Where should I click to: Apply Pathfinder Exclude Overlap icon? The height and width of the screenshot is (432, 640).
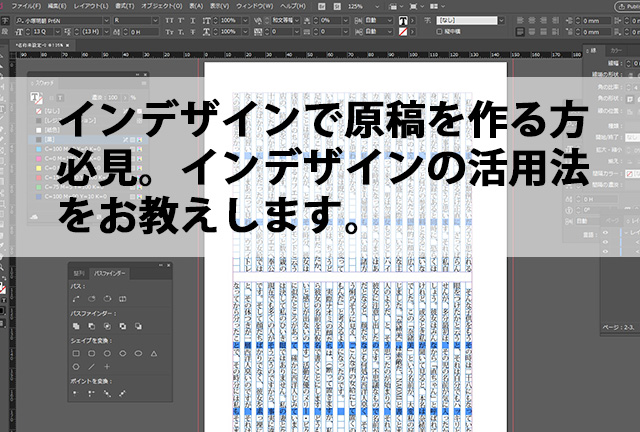(122, 326)
